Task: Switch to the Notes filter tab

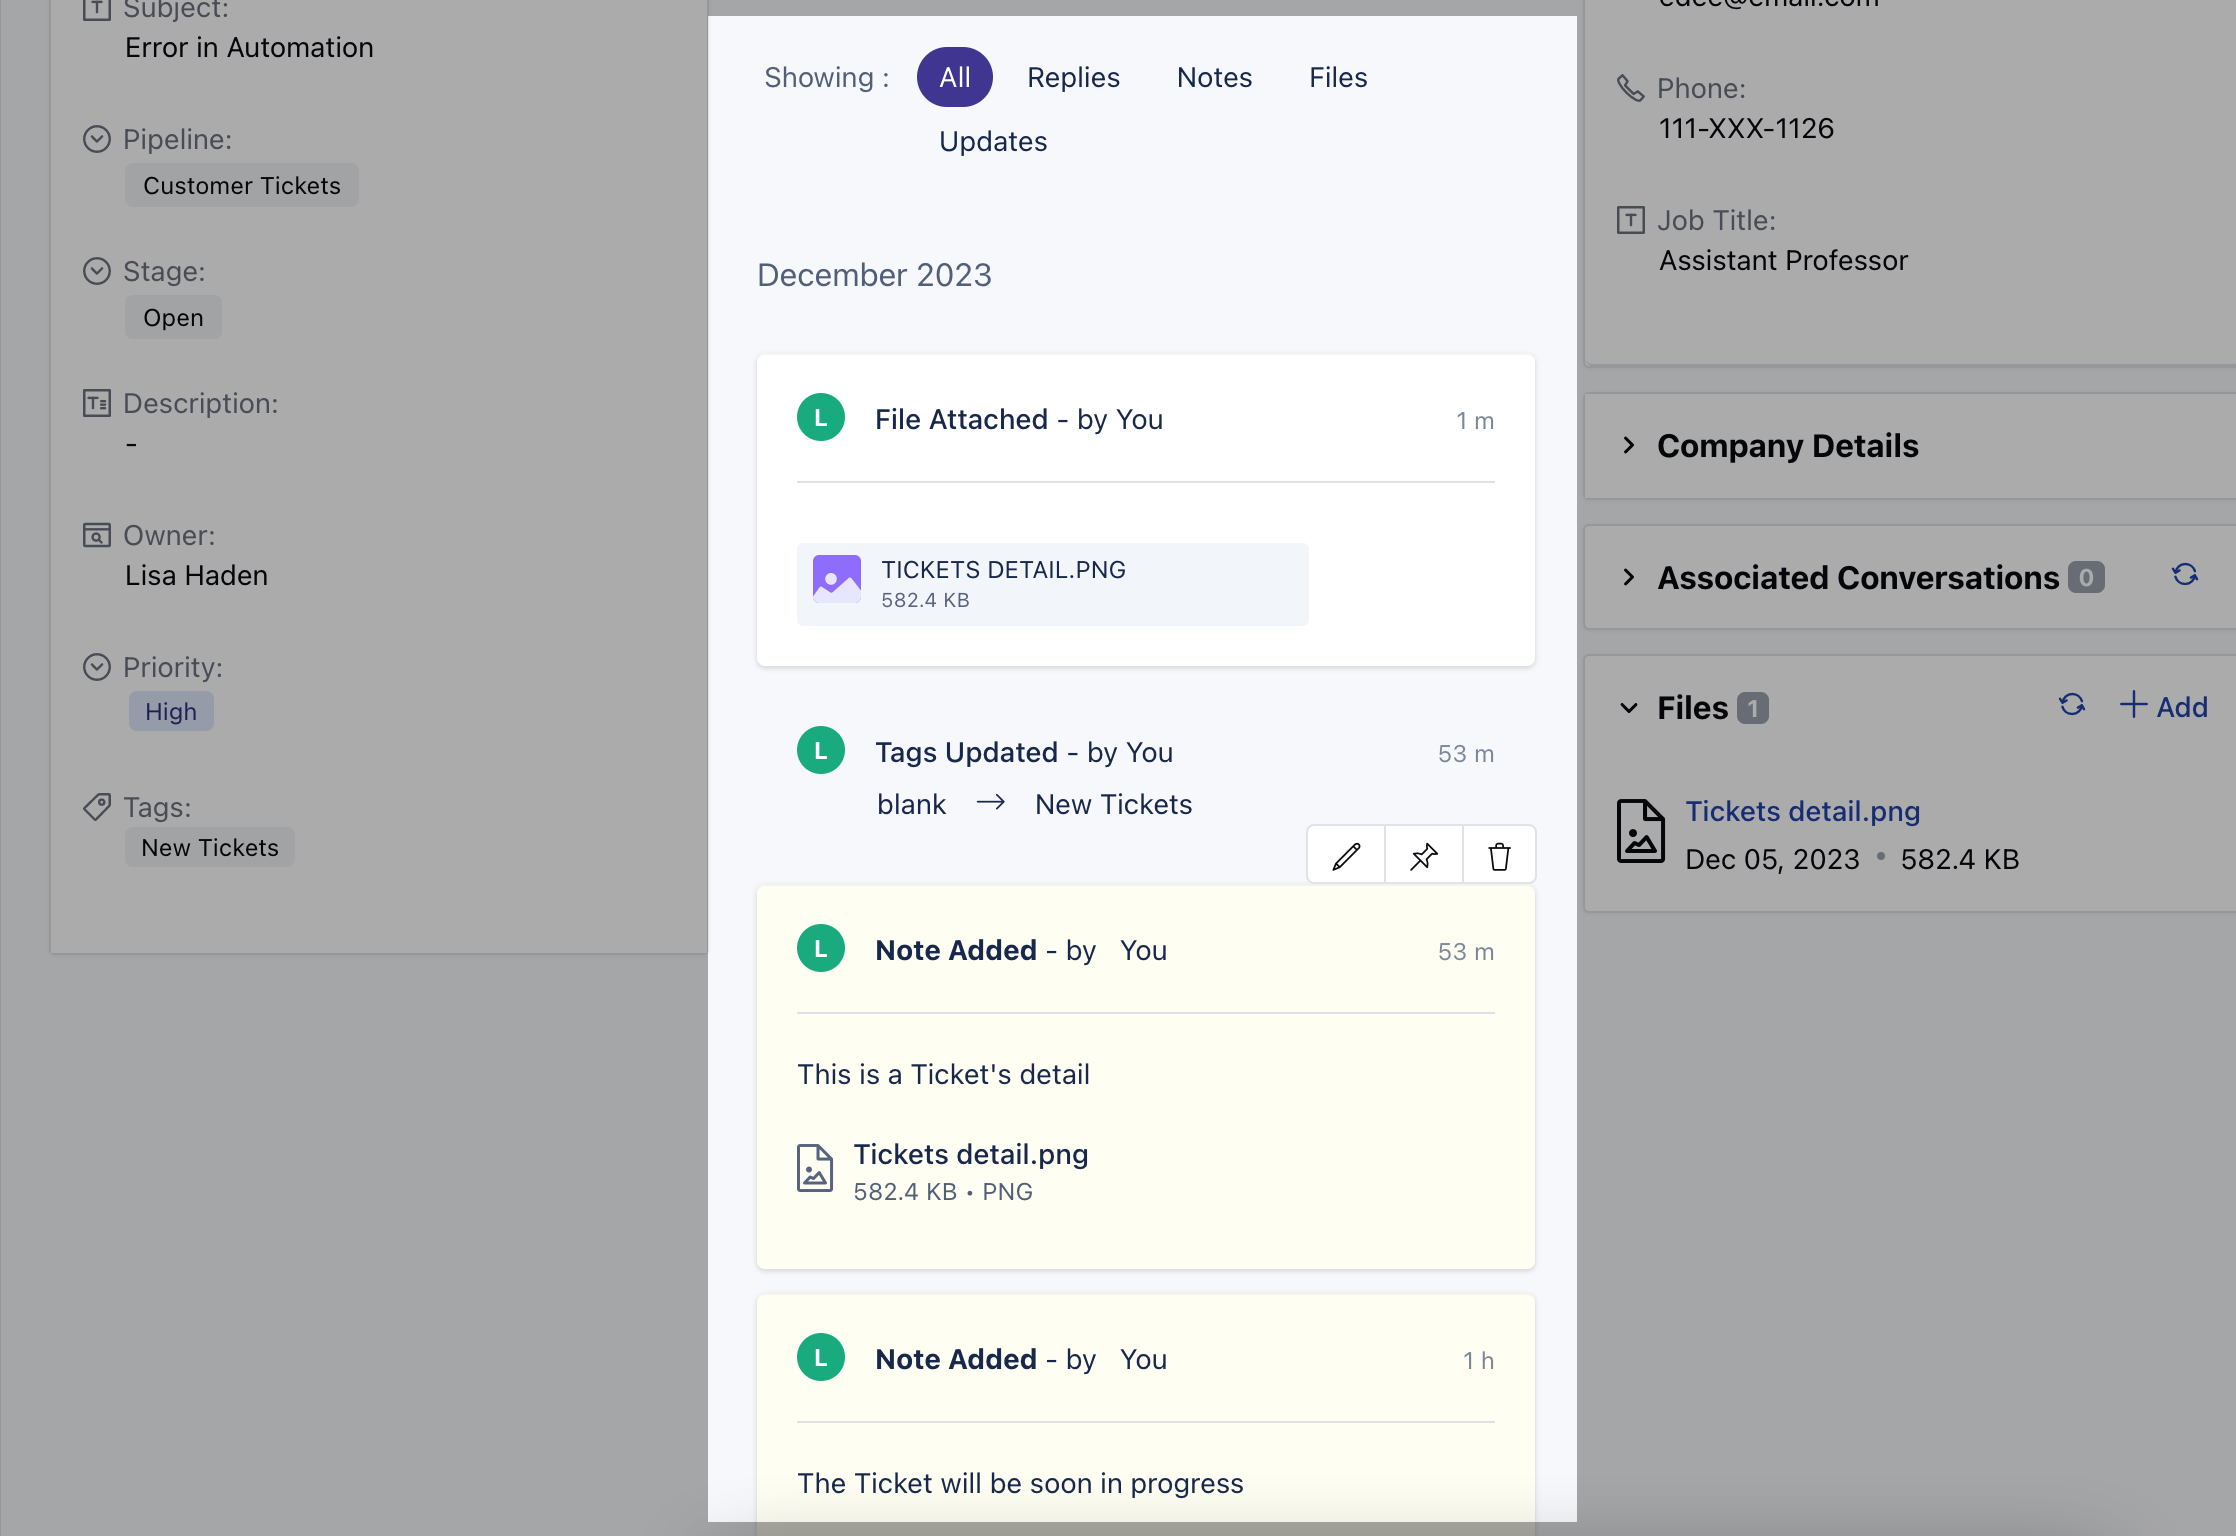Action: point(1214,78)
